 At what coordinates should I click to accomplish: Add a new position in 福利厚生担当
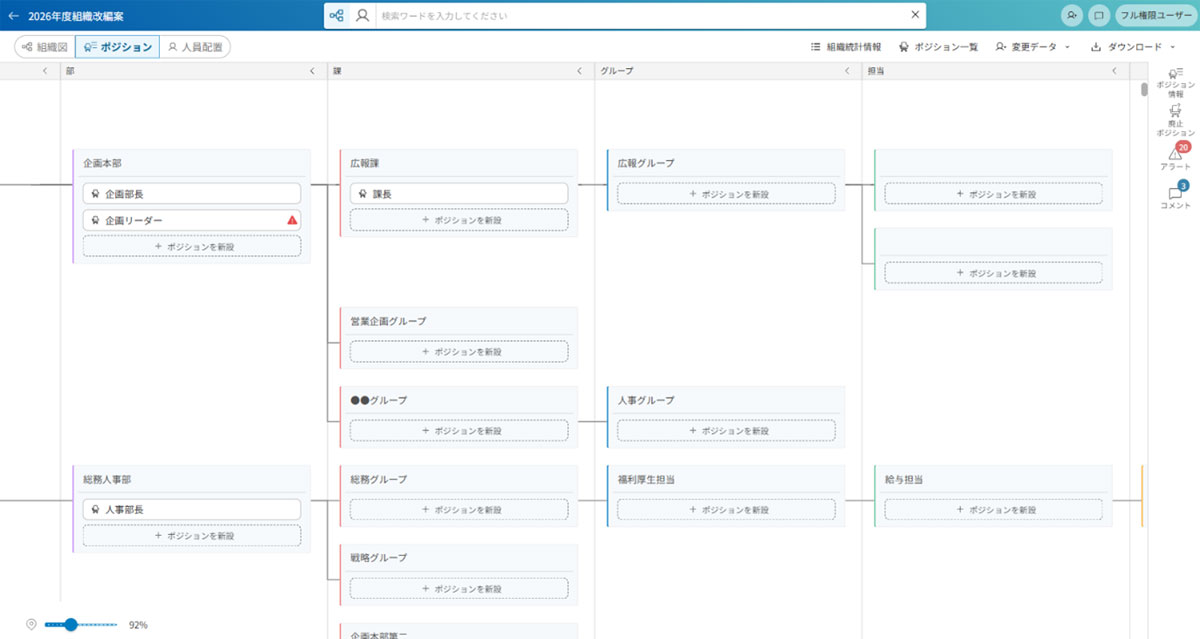(726, 510)
